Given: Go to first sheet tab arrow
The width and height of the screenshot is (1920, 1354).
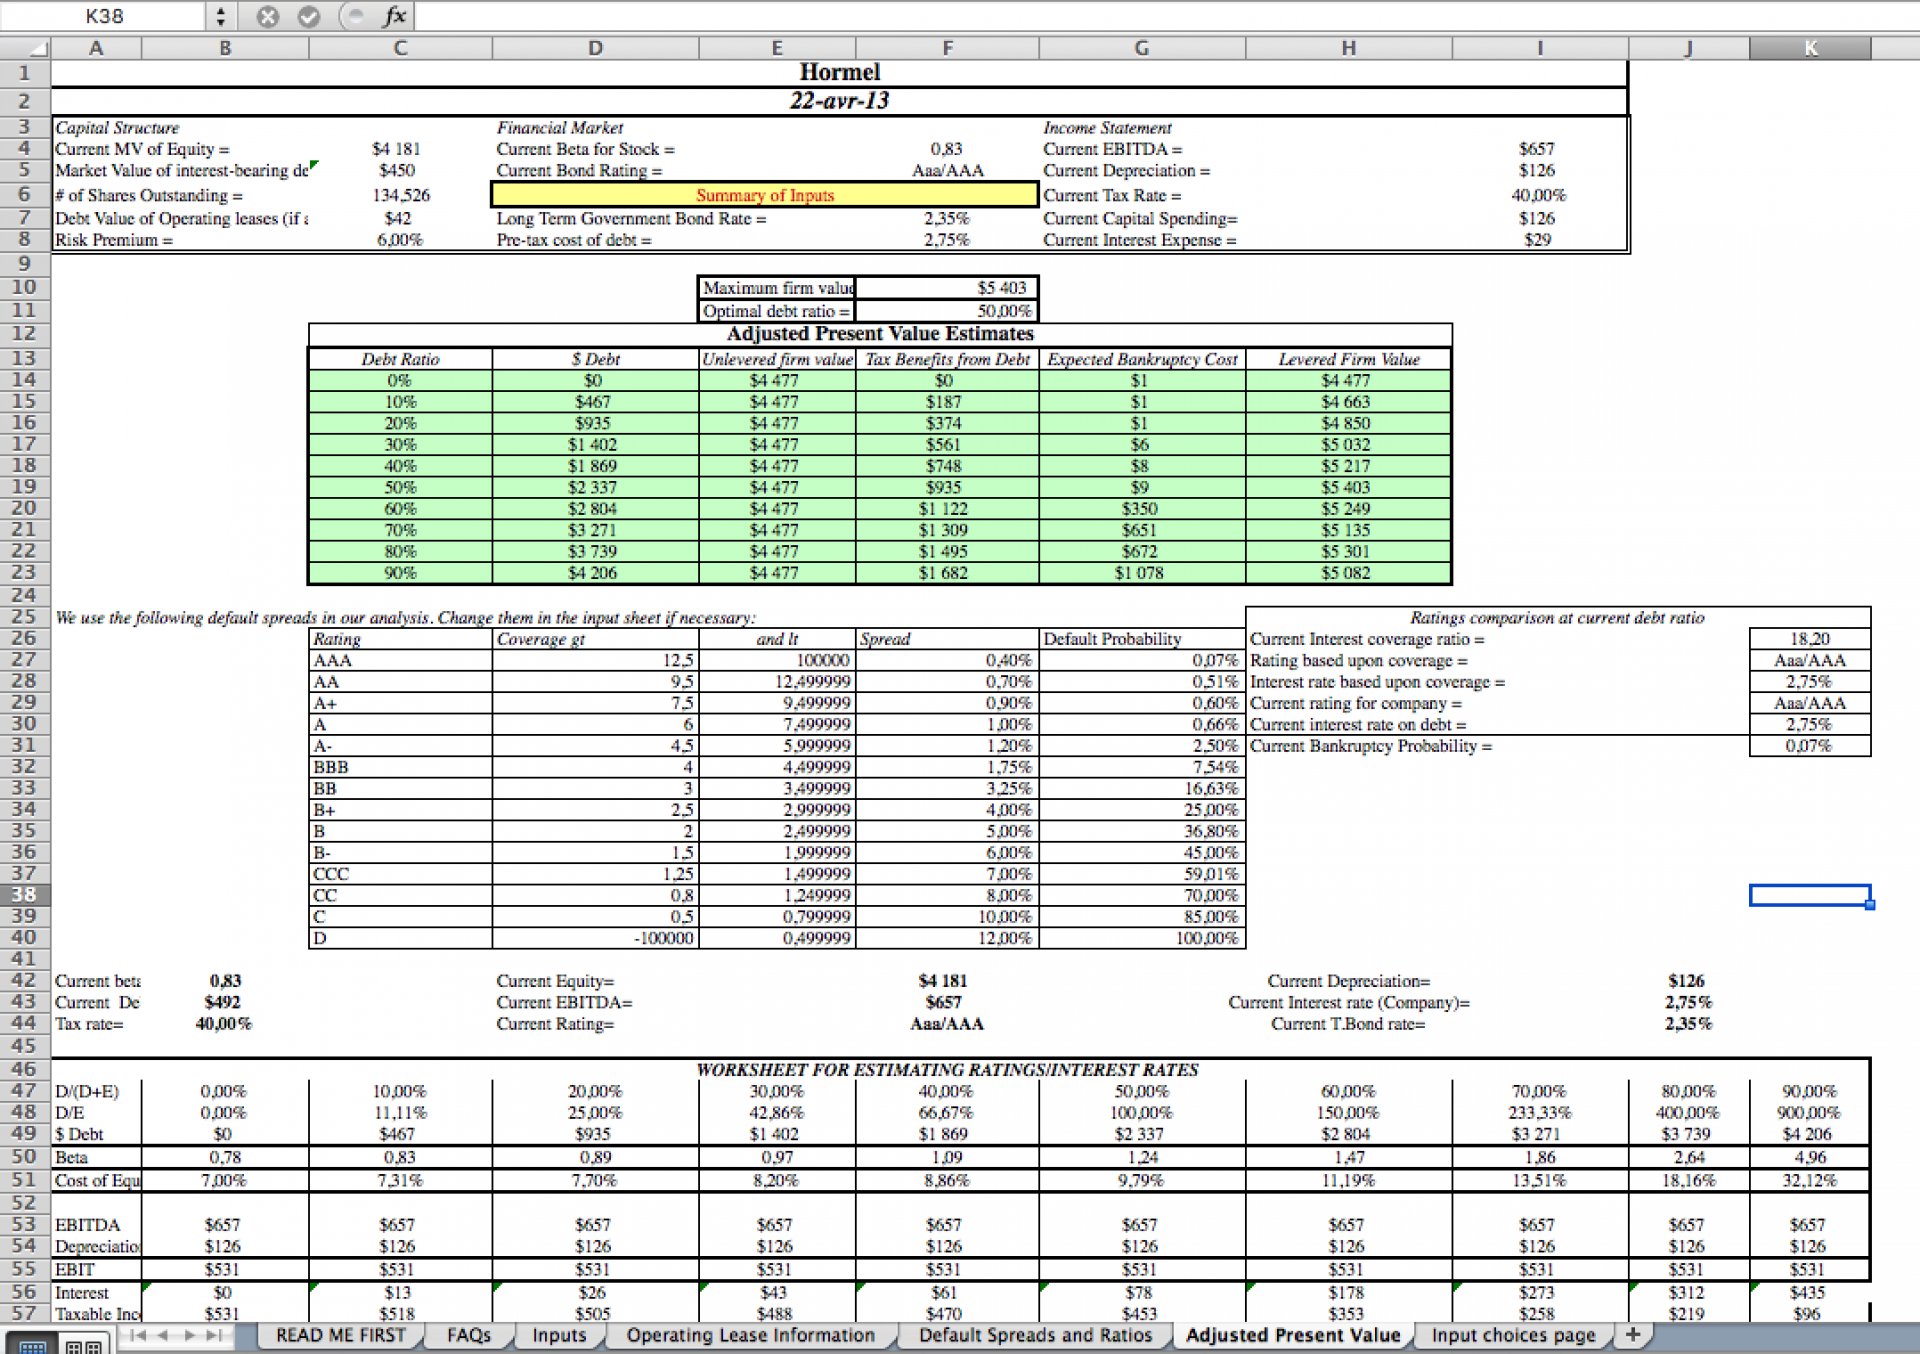Looking at the screenshot, I should click(x=138, y=1335).
